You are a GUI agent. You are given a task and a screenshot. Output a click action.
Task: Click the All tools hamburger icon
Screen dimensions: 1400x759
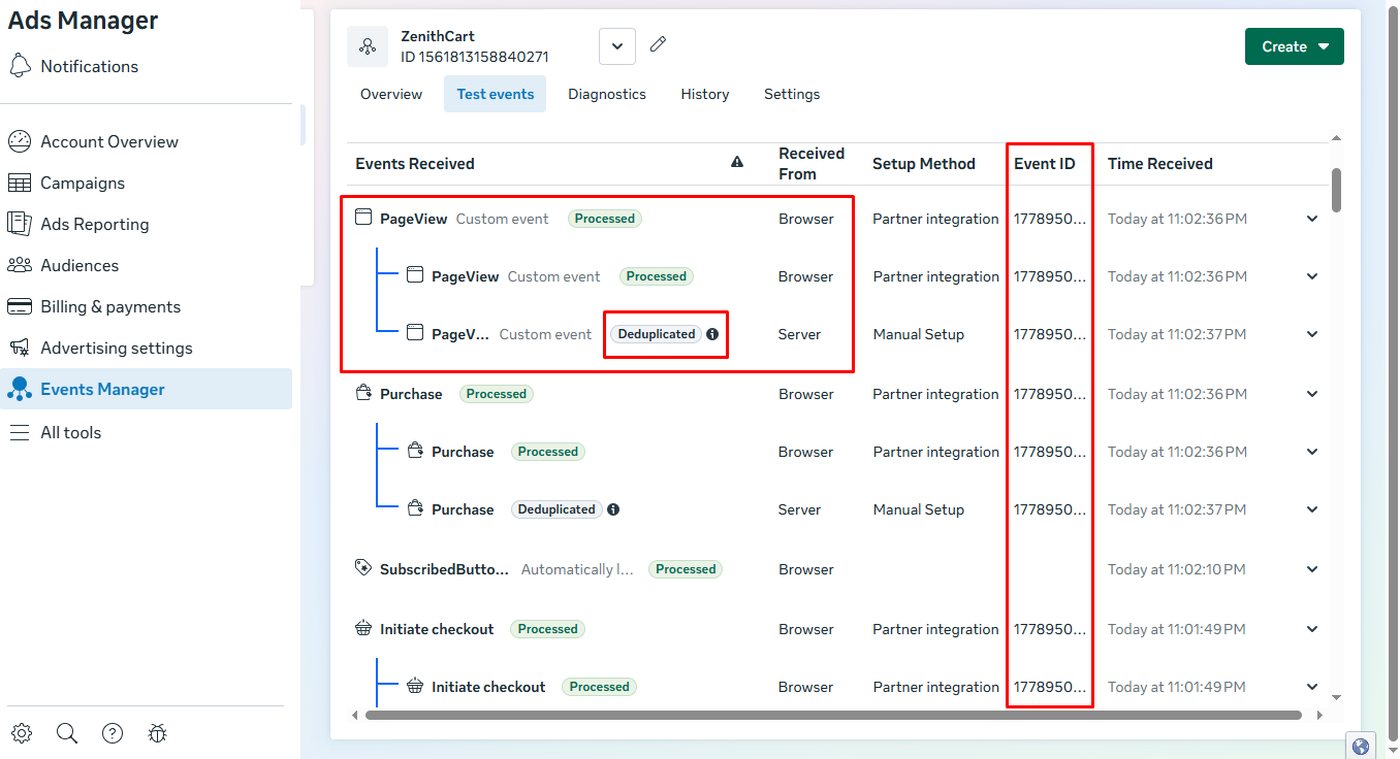(x=20, y=432)
